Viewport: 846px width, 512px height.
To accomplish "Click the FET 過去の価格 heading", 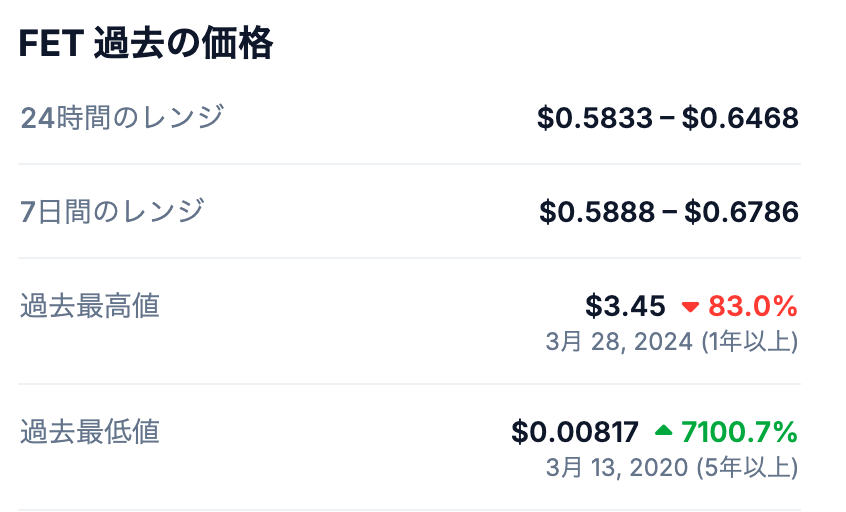I will tap(146, 45).
